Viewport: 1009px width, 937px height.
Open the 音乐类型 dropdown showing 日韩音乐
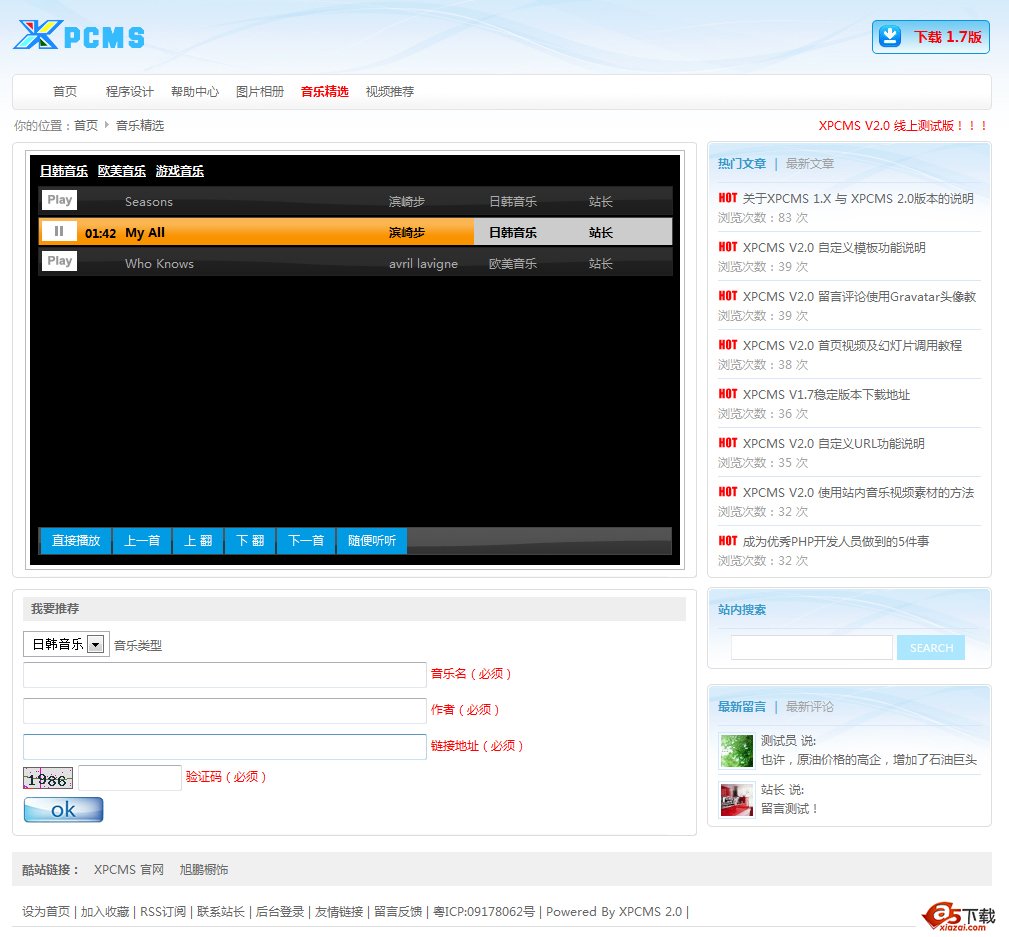pyautogui.click(x=66, y=644)
